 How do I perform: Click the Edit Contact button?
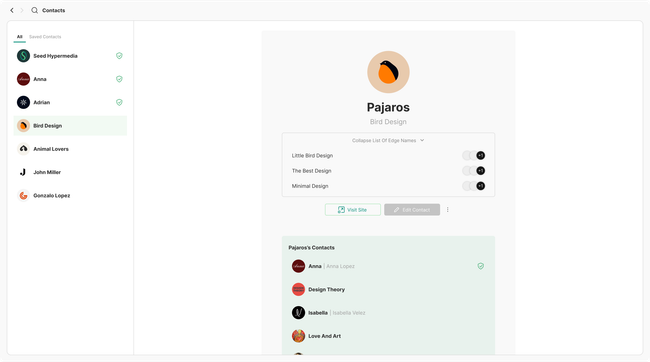tap(412, 210)
